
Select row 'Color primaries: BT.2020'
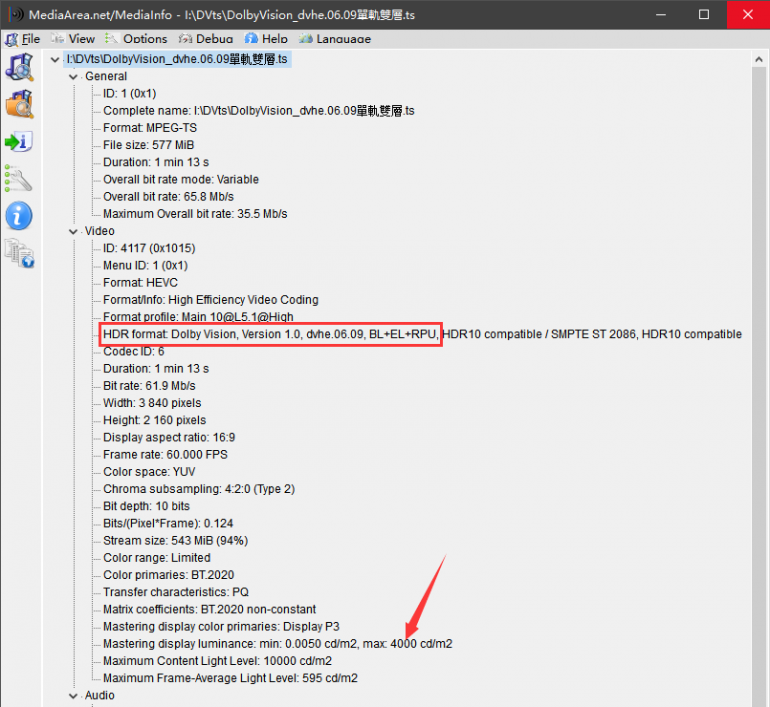click(x=168, y=575)
